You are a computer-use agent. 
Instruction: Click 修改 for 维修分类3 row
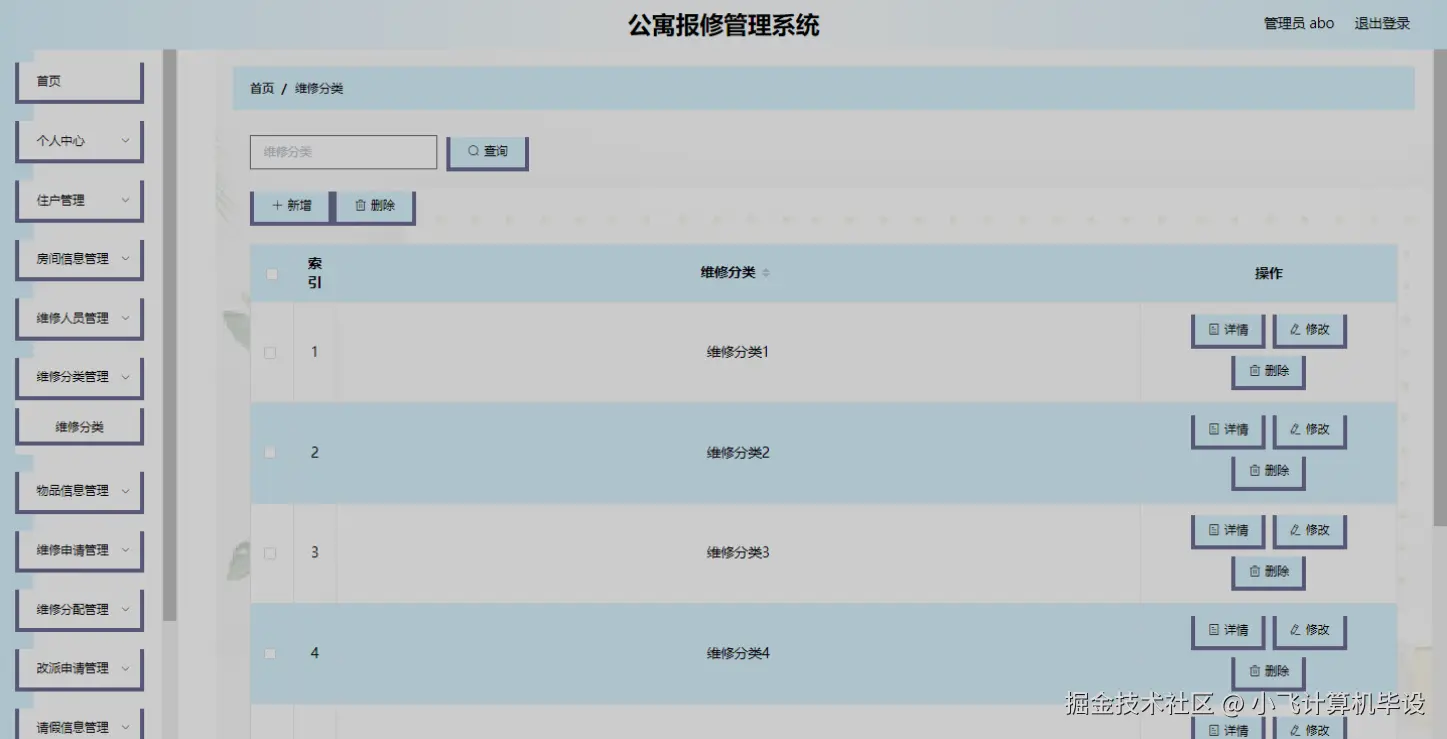[1309, 531]
